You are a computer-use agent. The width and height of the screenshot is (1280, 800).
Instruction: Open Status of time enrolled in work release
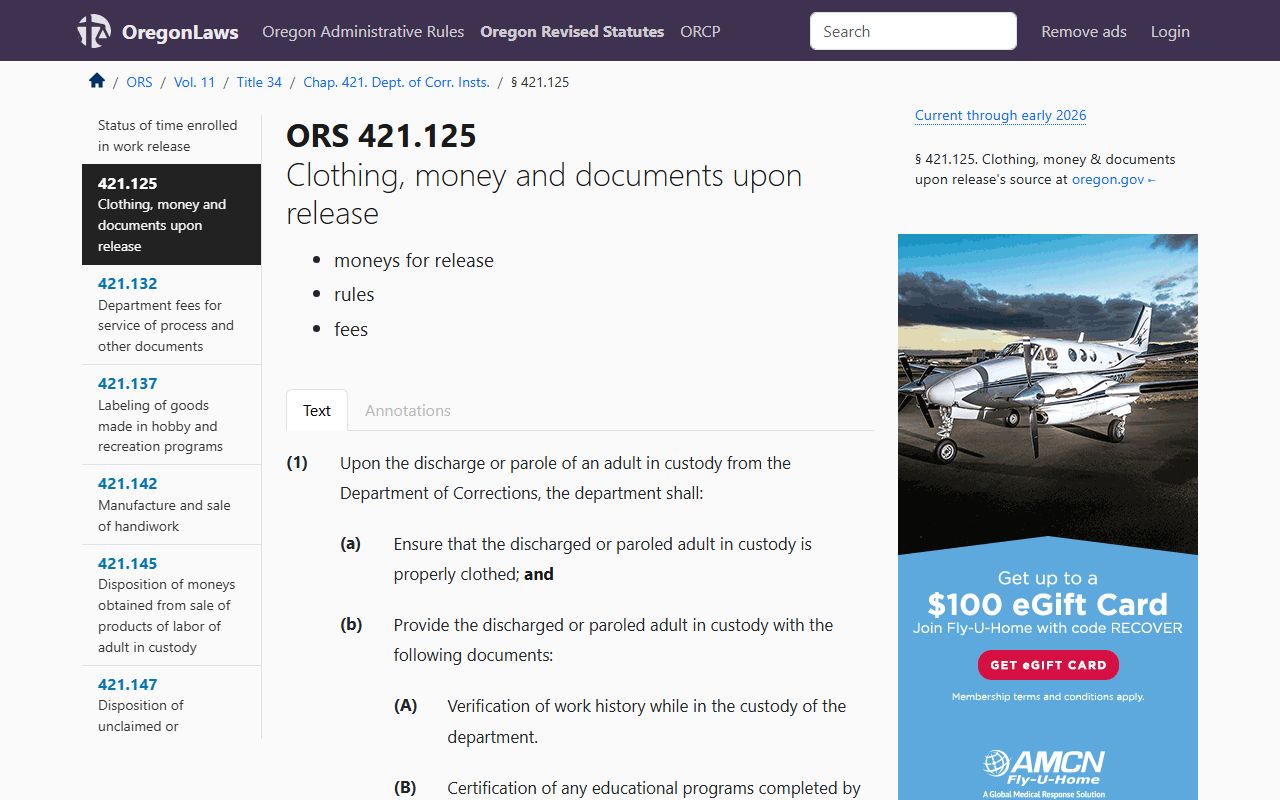pyautogui.click(x=171, y=136)
